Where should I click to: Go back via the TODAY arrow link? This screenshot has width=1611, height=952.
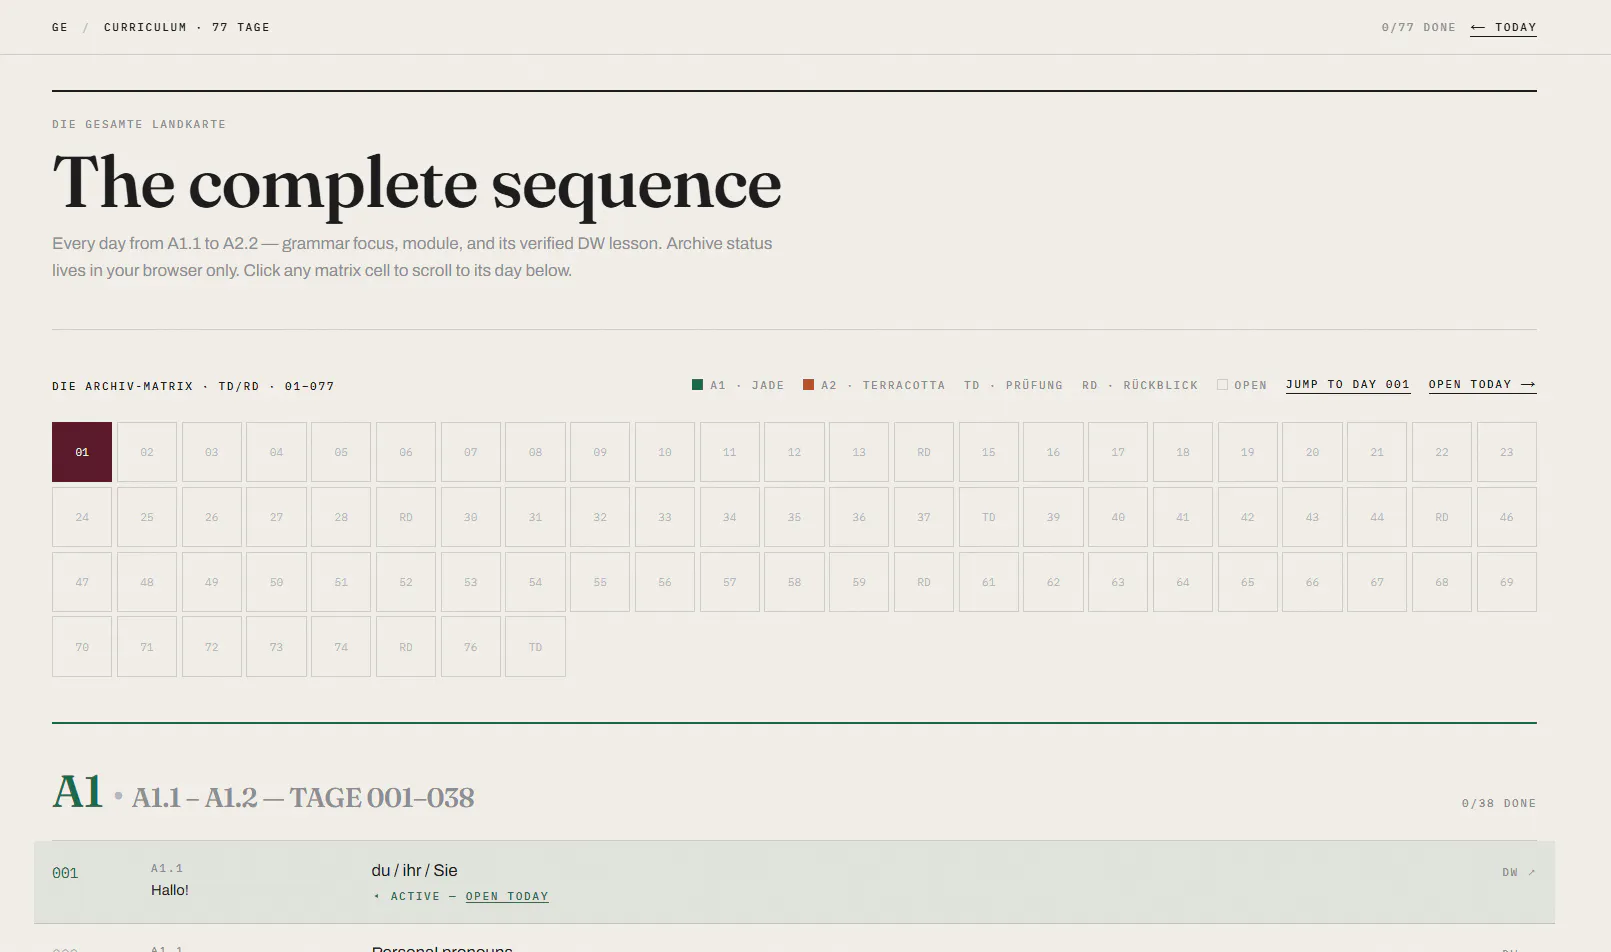(1503, 27)
